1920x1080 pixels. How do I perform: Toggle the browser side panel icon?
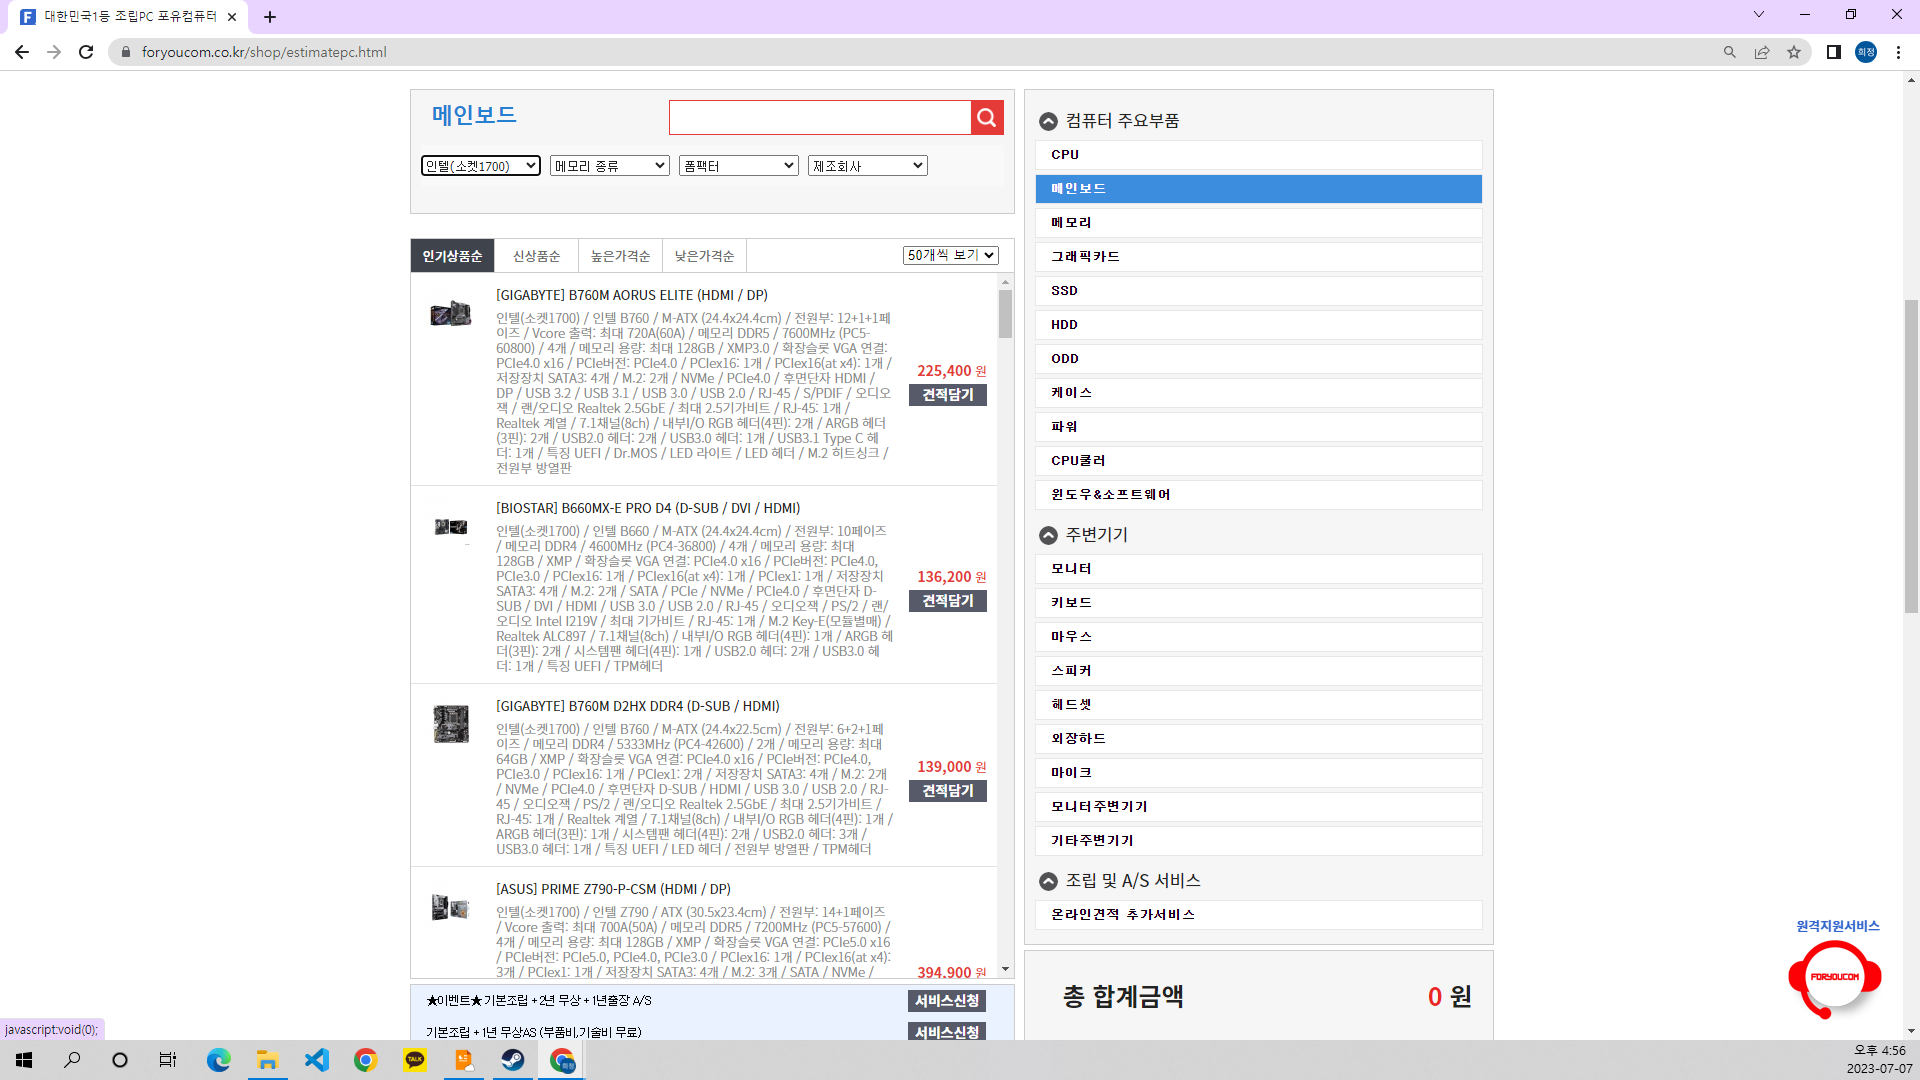click(x=1834, y=52)
